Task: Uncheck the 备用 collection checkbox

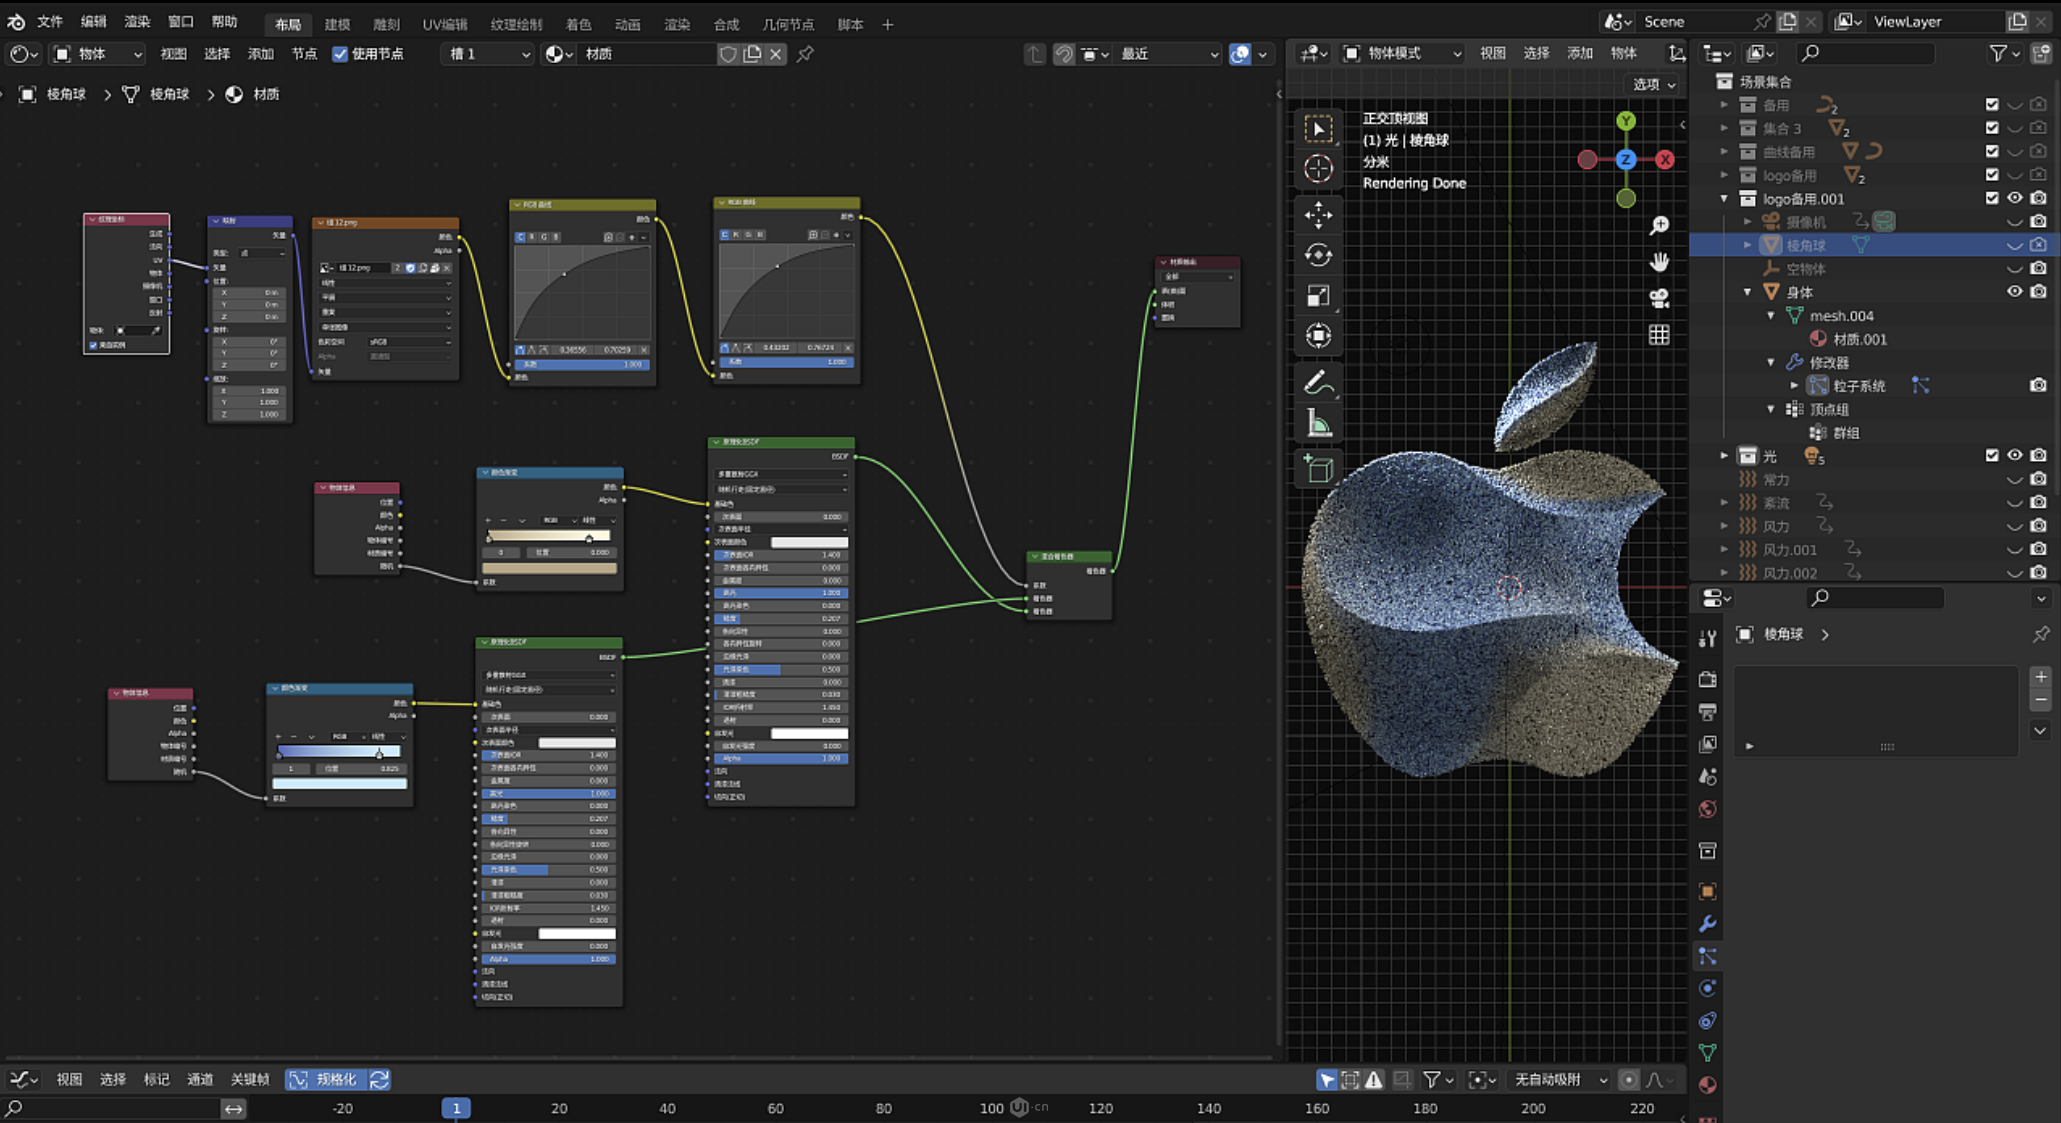Action: (x=1991, y=104)
